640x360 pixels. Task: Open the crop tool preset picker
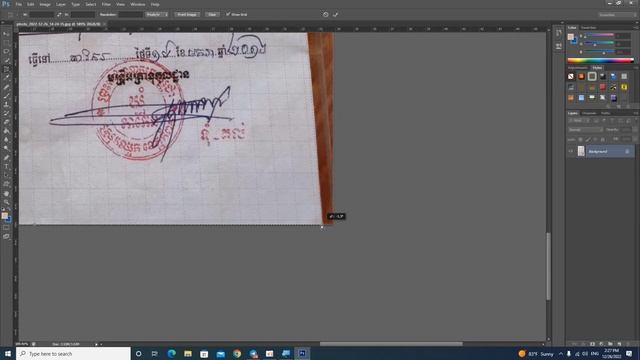(x=11, y=14)
